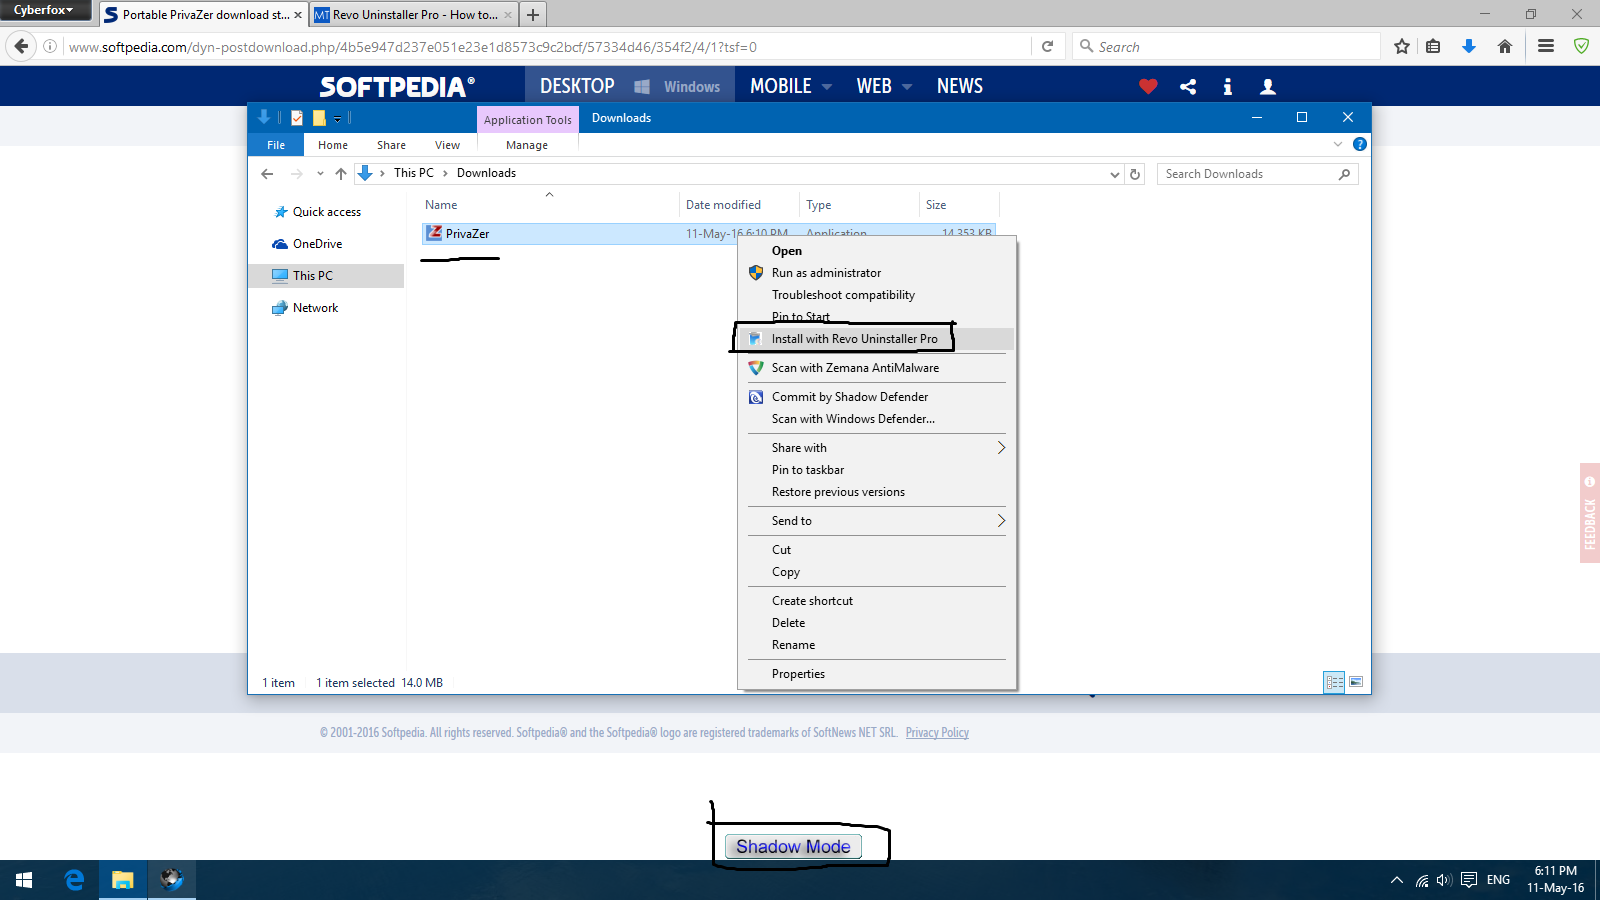Show bookmarks list icon in Cyberfox toolbar
Screen dimensions: 1600x900
point(1433,46)
